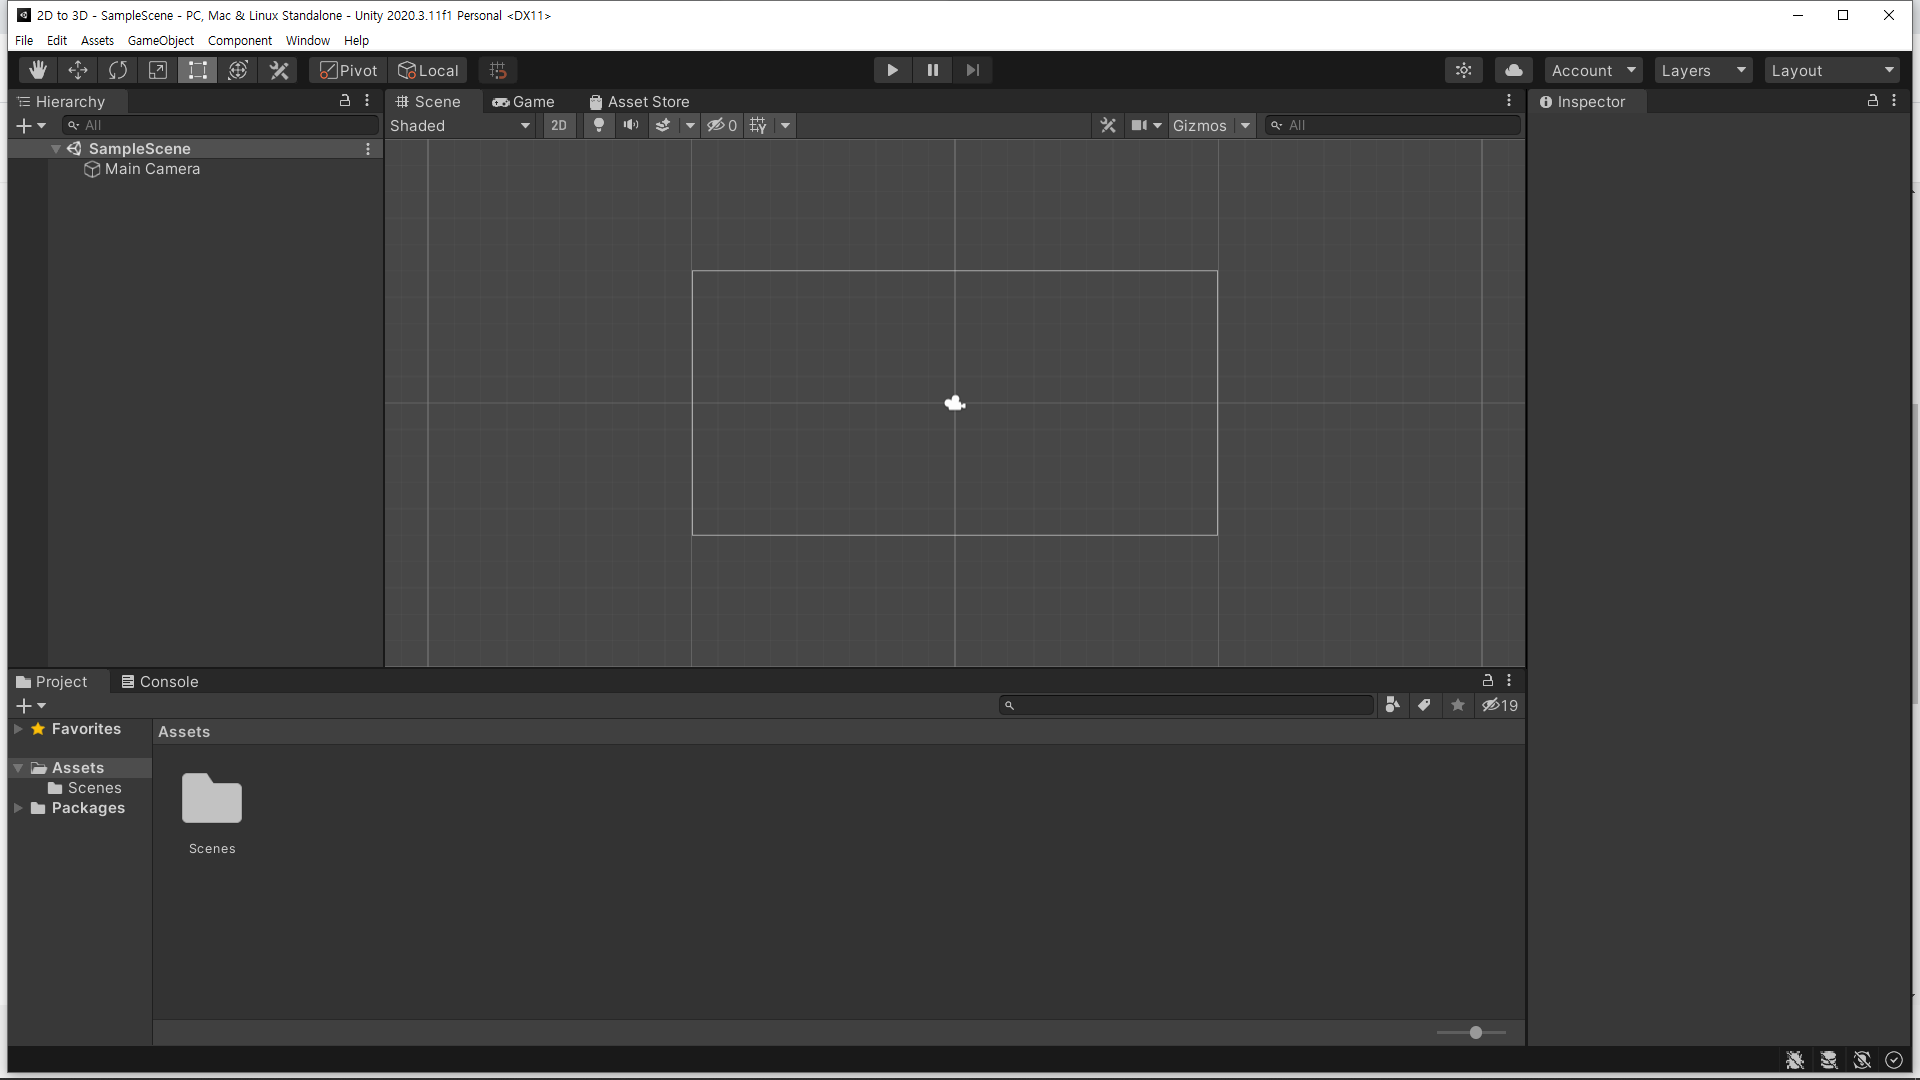Select the Move tool

pyautogui.click(x=78, y=70)
